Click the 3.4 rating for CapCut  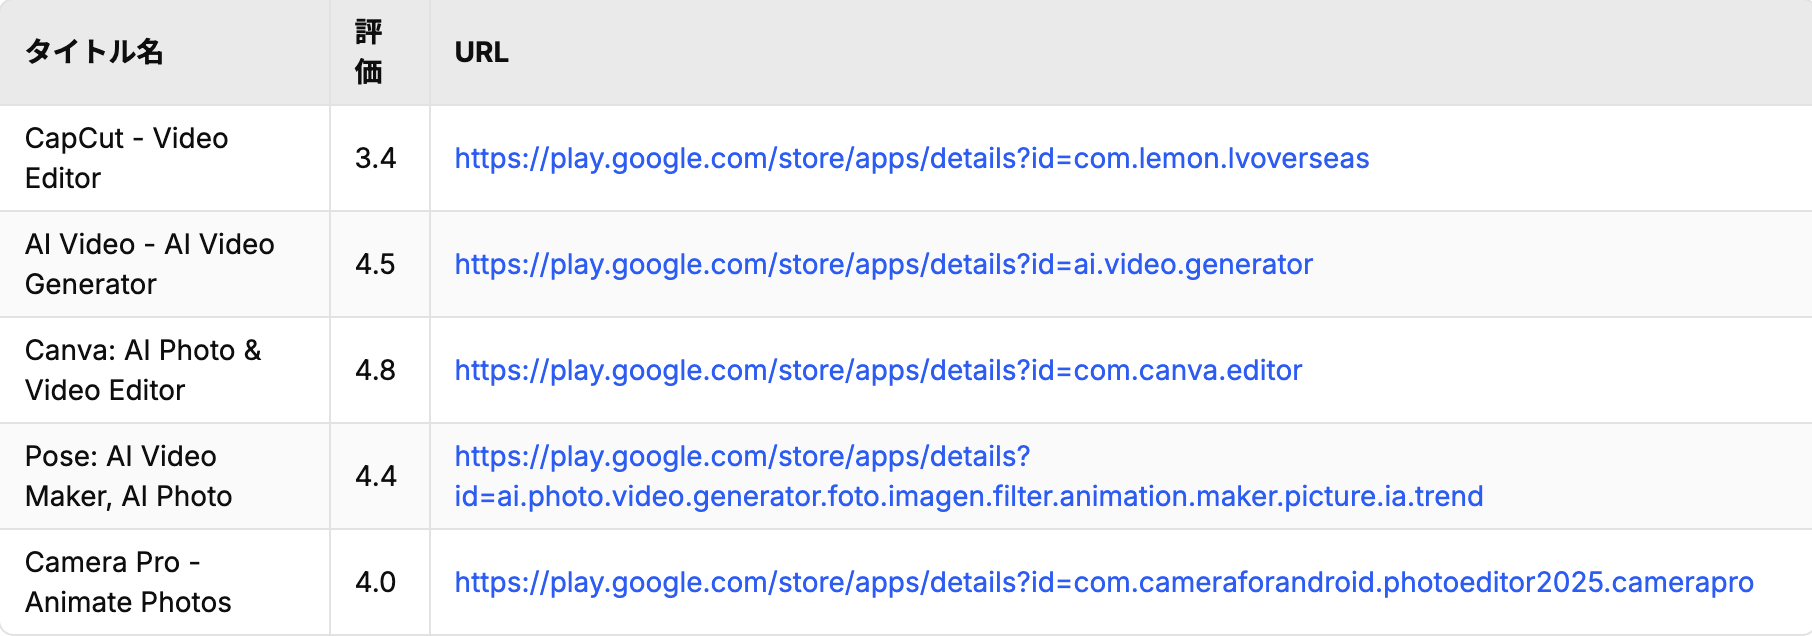375,158
